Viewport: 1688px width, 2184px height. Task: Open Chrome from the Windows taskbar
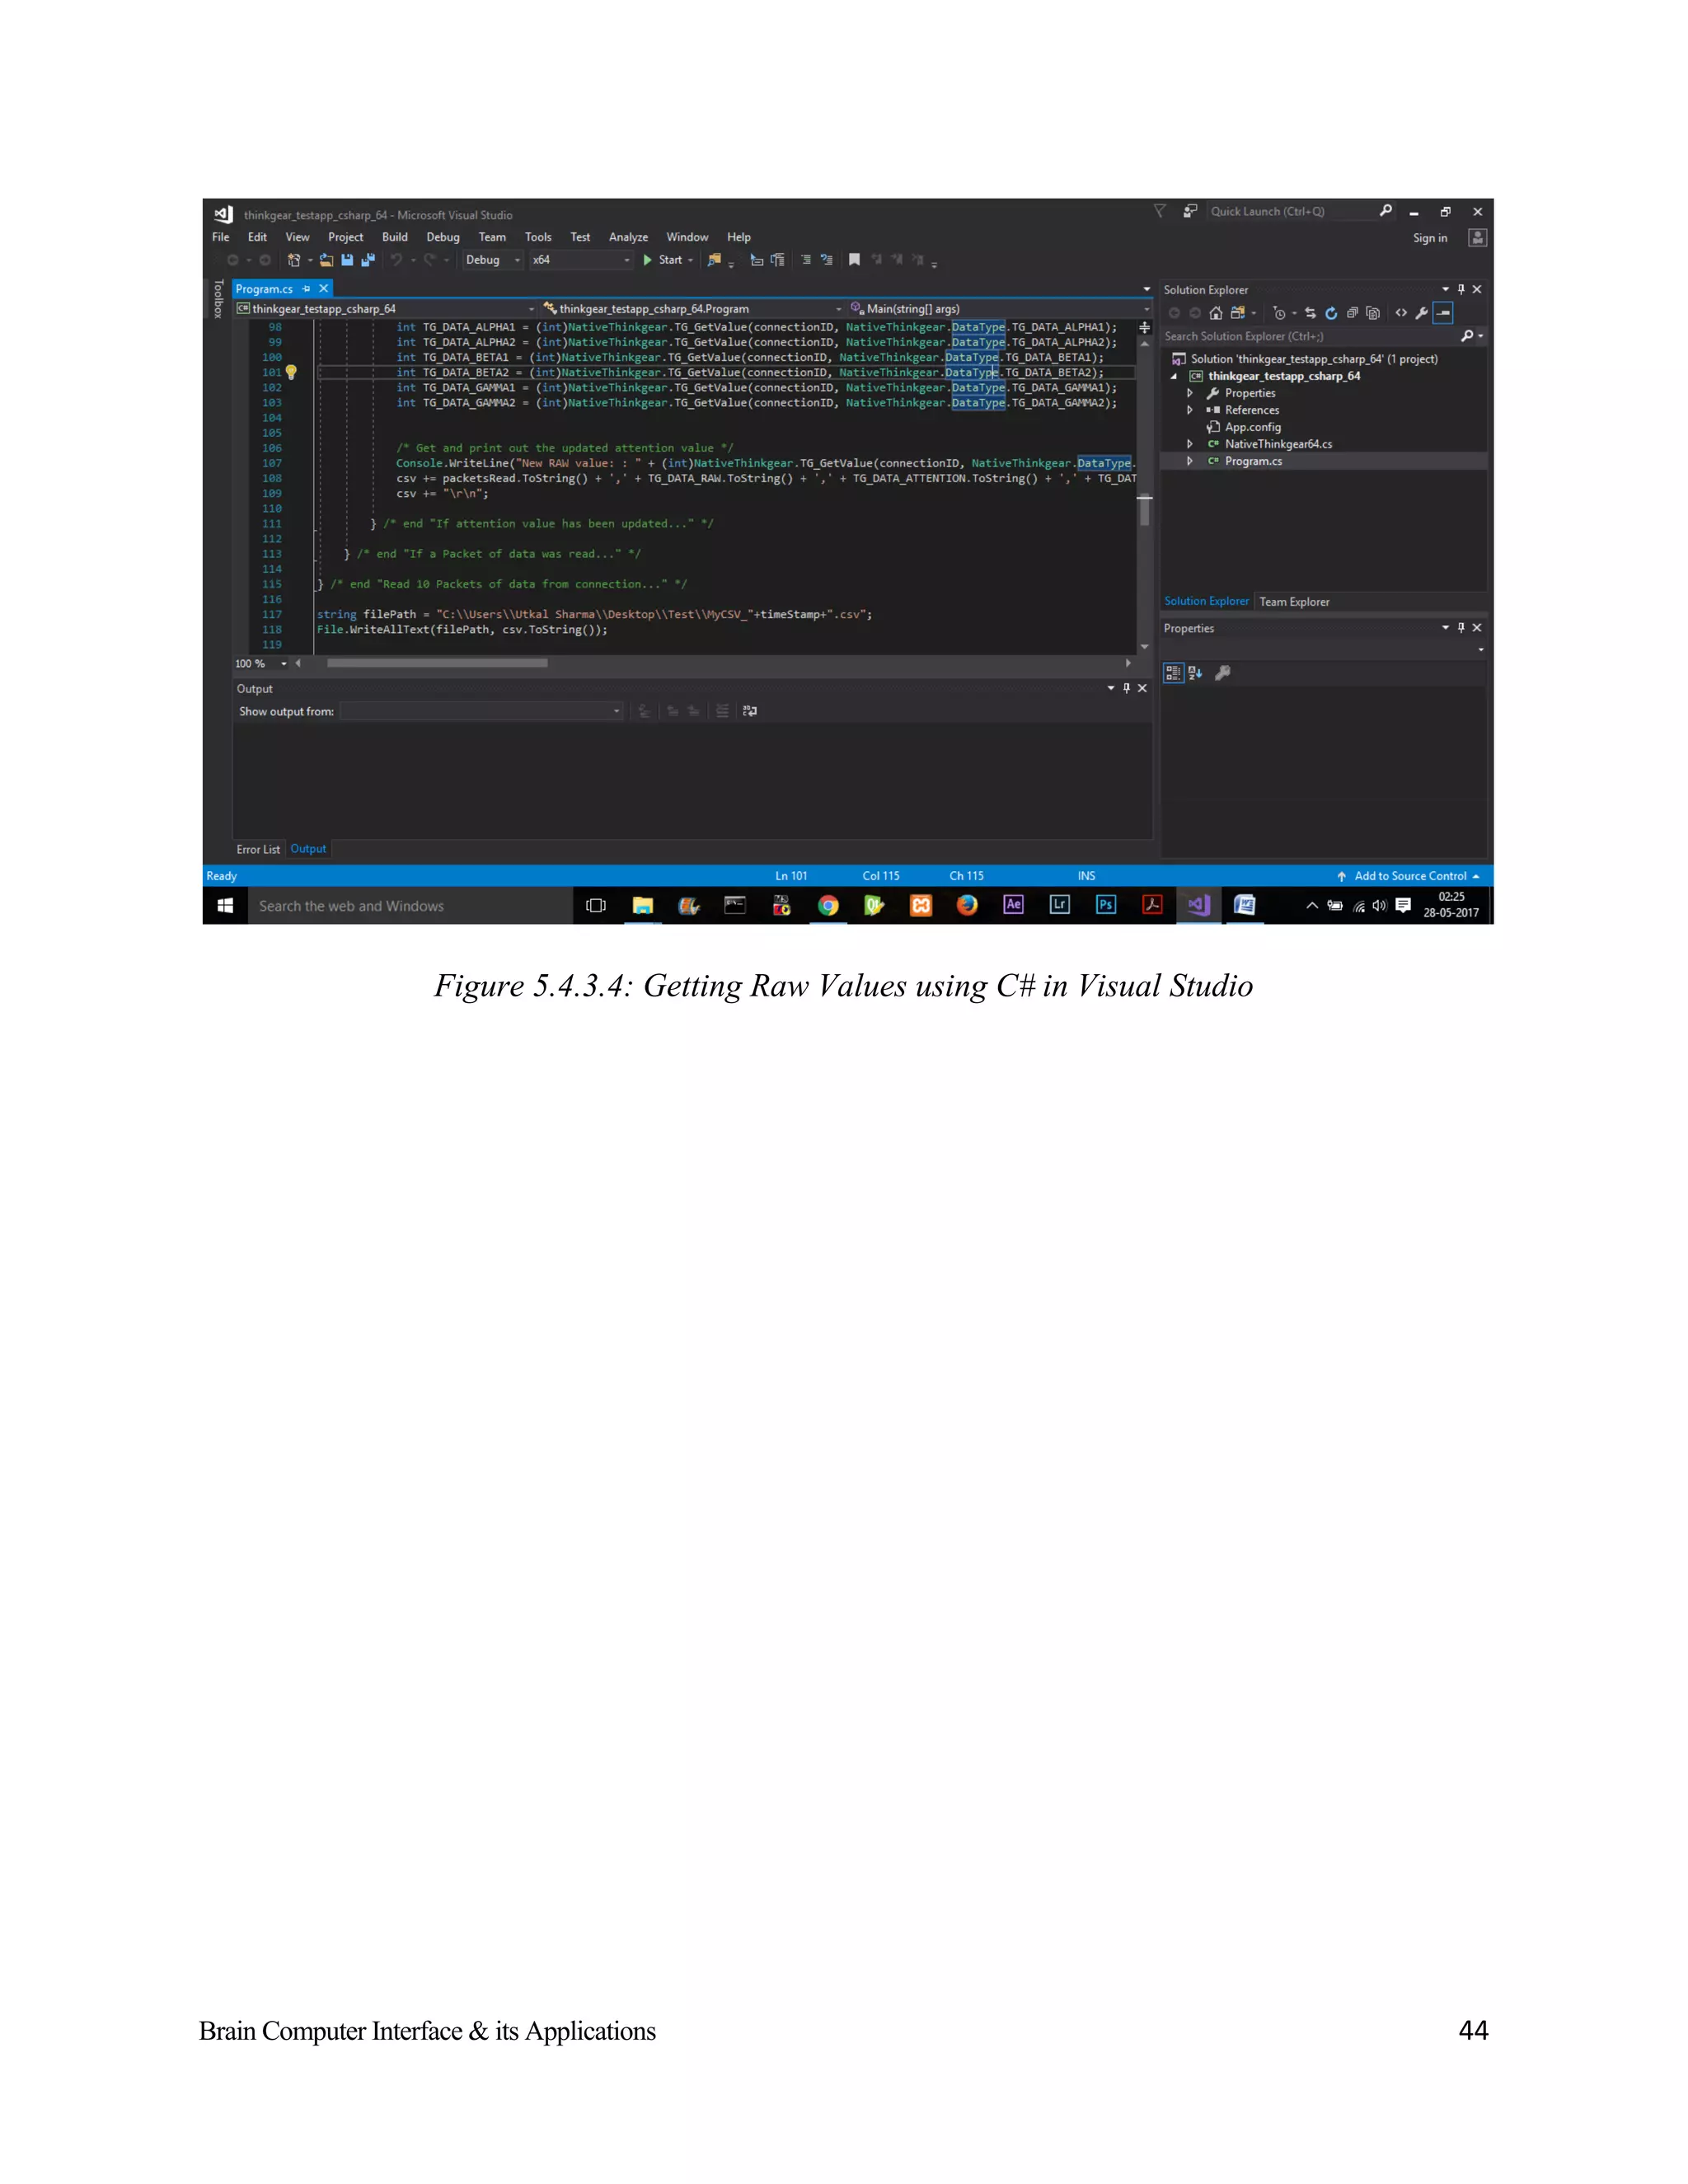click(x=828, y=905)
